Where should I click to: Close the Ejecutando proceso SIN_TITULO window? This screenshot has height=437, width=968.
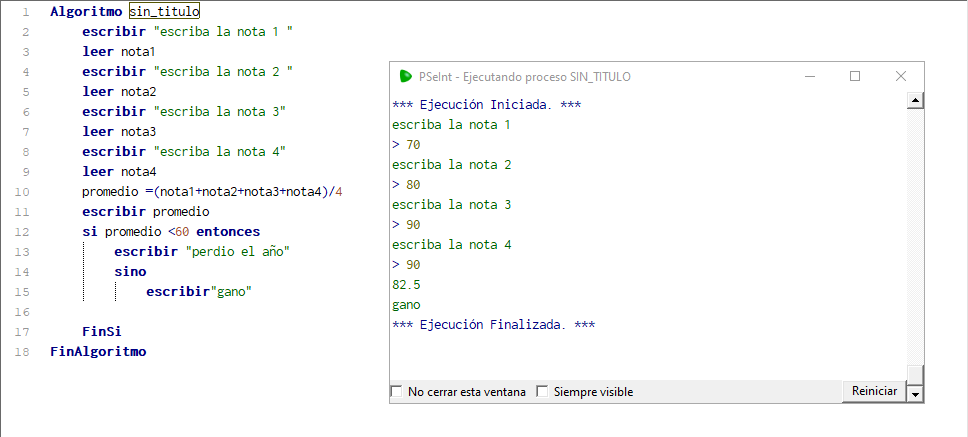click(x=901, y=77)
